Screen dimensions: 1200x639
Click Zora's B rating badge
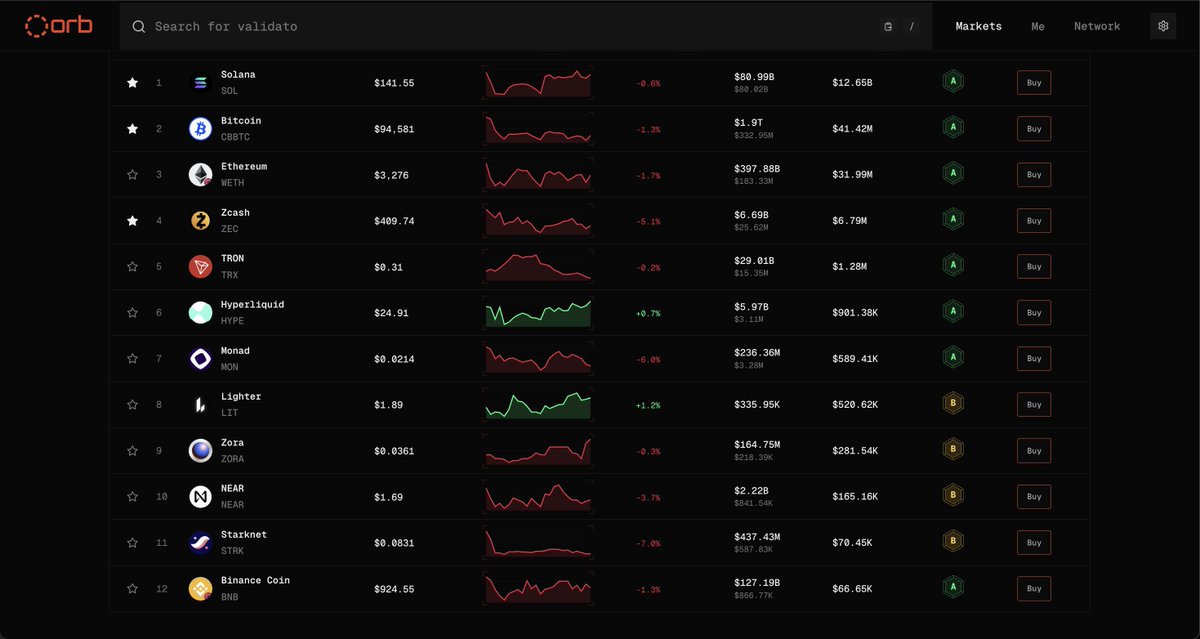(x=953, y=450)
